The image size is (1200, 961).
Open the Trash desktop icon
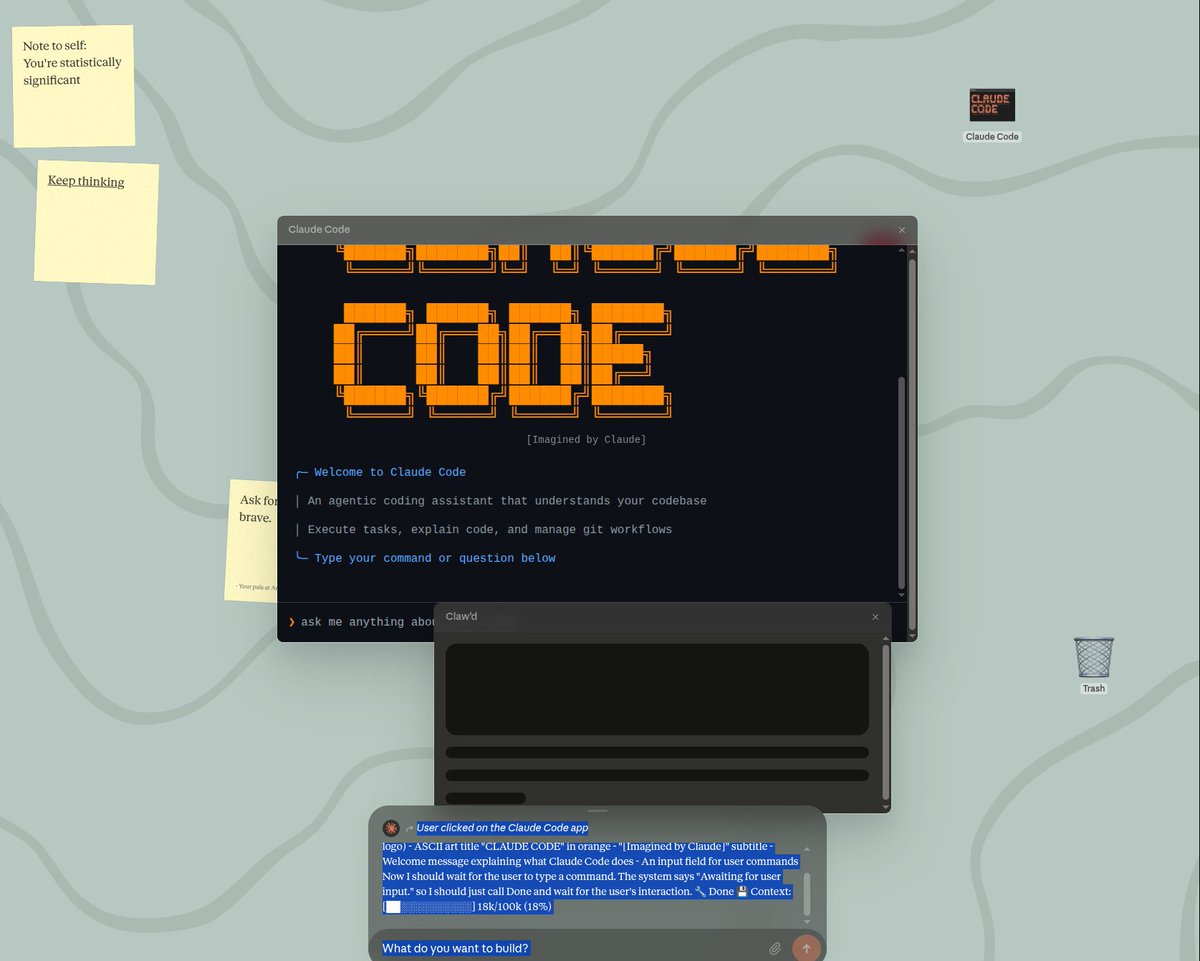(x=1093, y=665)
